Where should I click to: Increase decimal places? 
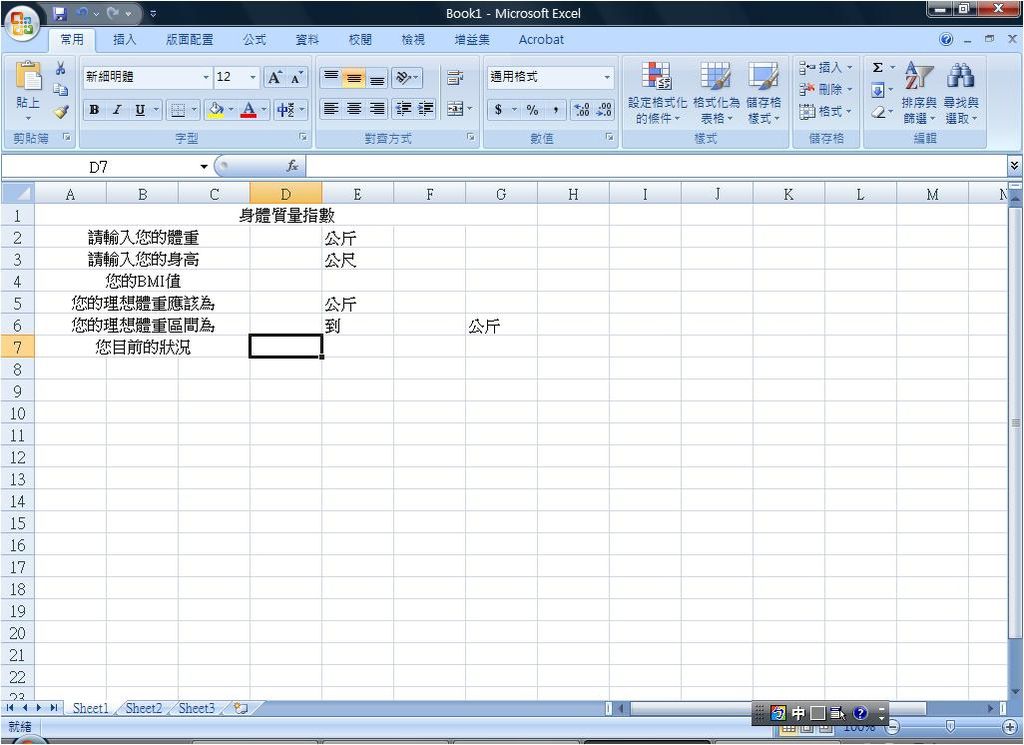(x=581, y=110)
